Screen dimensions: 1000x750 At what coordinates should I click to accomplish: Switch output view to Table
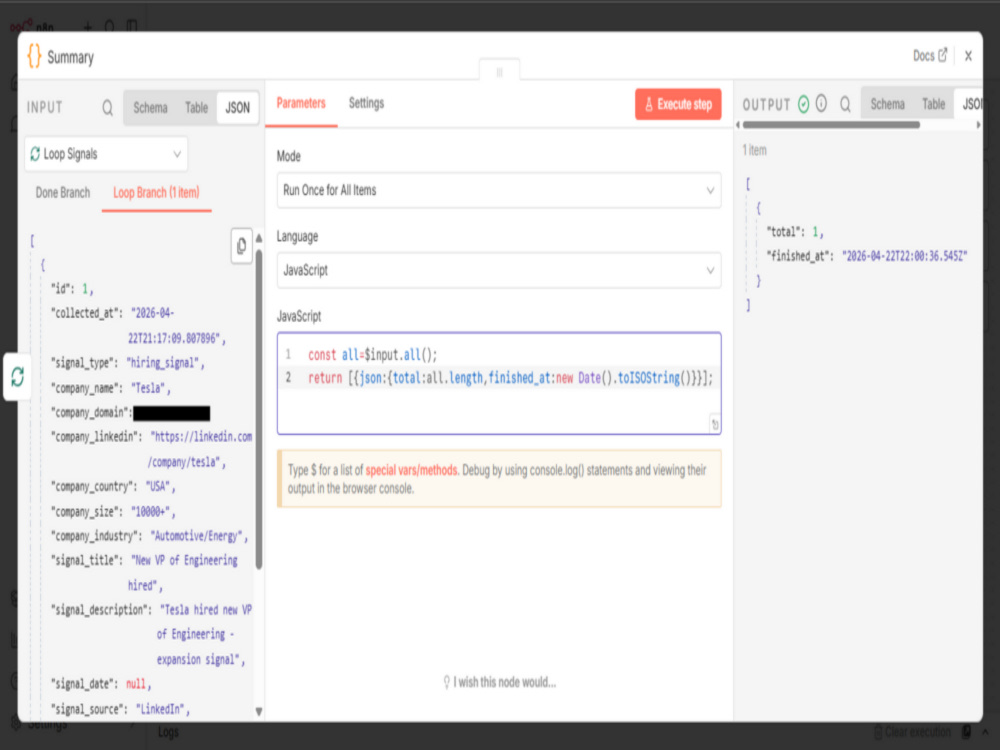tap(933, 104)
